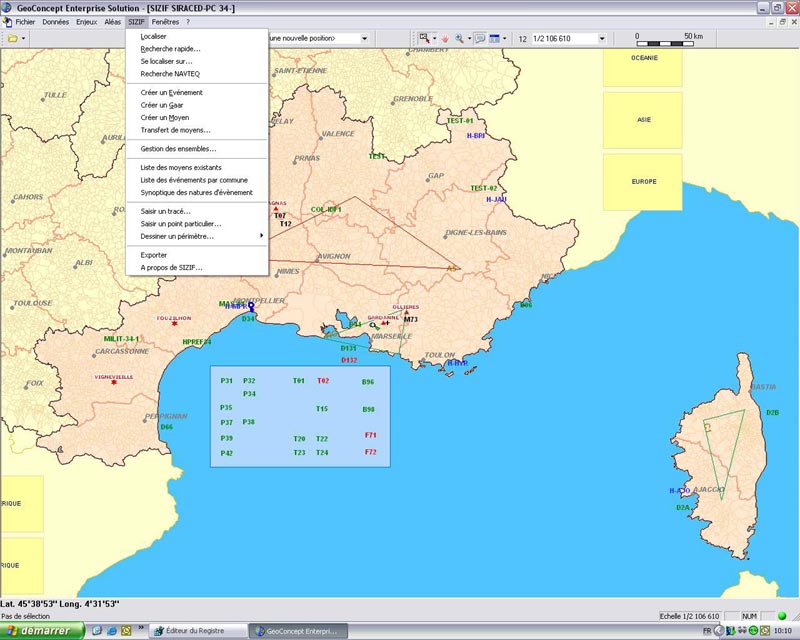Image resolution: width=800 pixels, height=640 pixels.
Task: Launch Internet Explorer from quick launch
Action: click(112, 631)
